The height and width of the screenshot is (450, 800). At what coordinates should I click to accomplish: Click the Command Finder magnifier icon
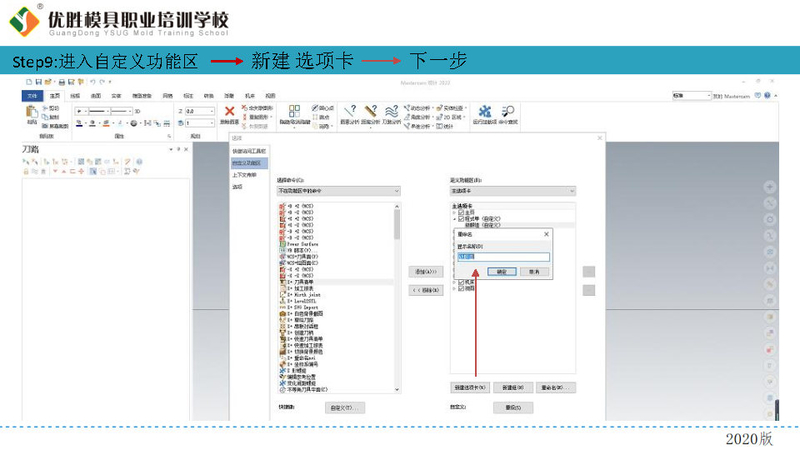tap(508, 111)
